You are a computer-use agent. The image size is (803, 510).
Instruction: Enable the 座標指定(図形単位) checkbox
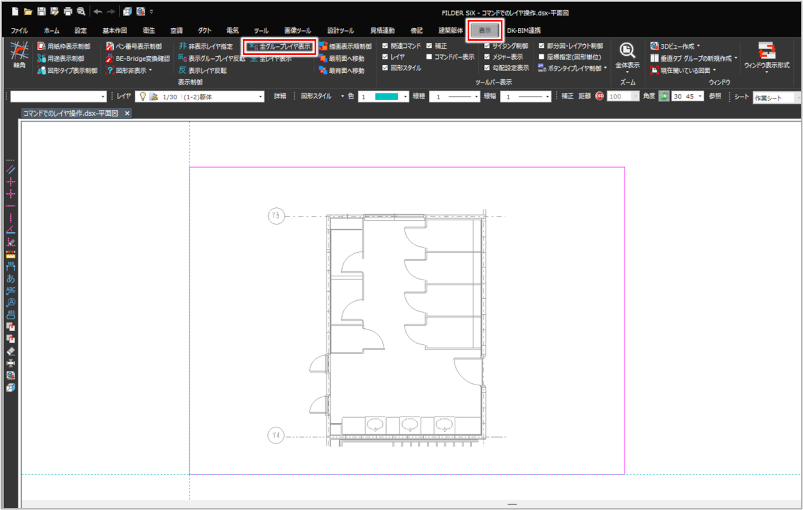(x=539, y=57)
